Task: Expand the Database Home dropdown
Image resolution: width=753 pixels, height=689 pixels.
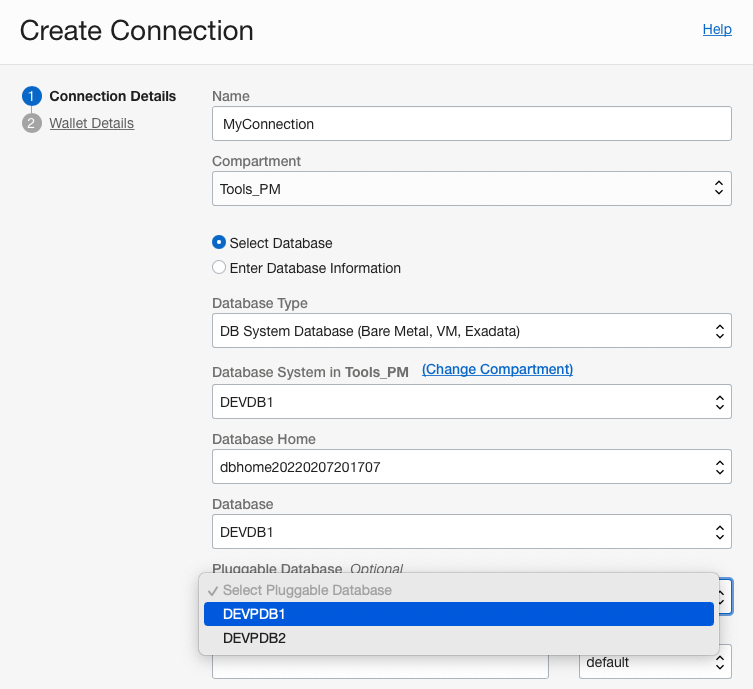Action: coord(471,466)
